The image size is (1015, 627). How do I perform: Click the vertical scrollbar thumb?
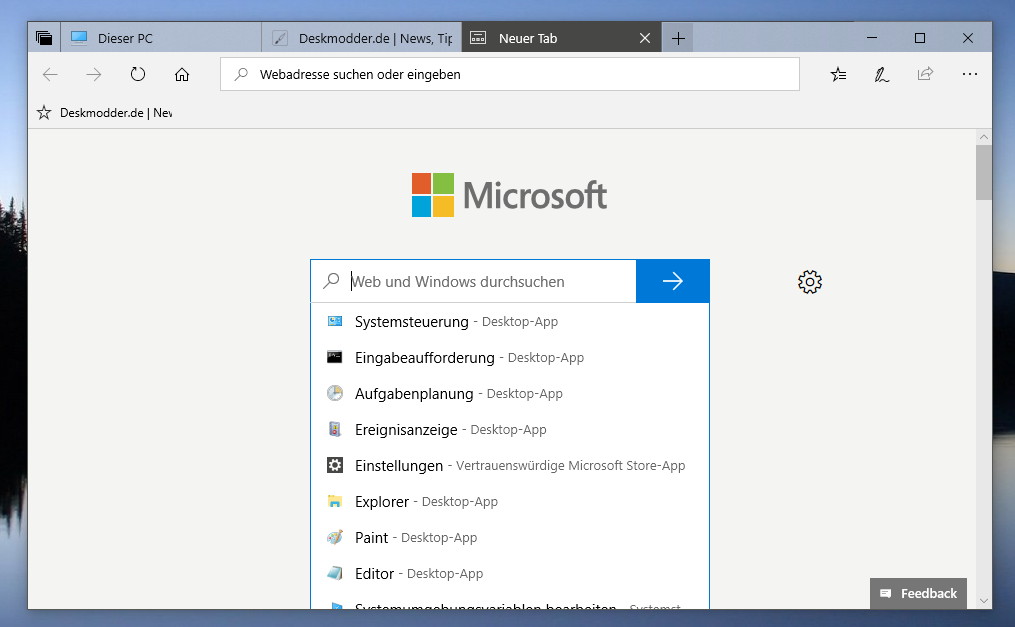pos(984,173)
